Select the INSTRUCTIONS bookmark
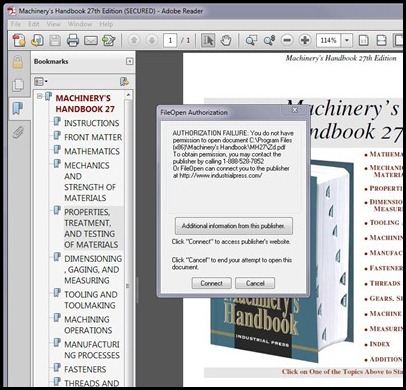 coord(91,123)
